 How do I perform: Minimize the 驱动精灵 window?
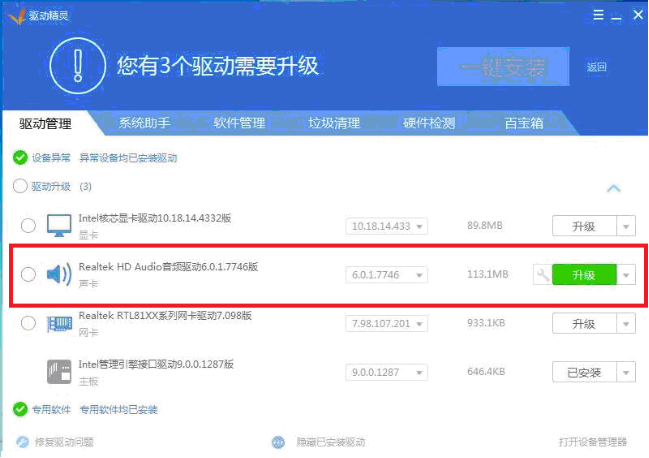point(617,17)
